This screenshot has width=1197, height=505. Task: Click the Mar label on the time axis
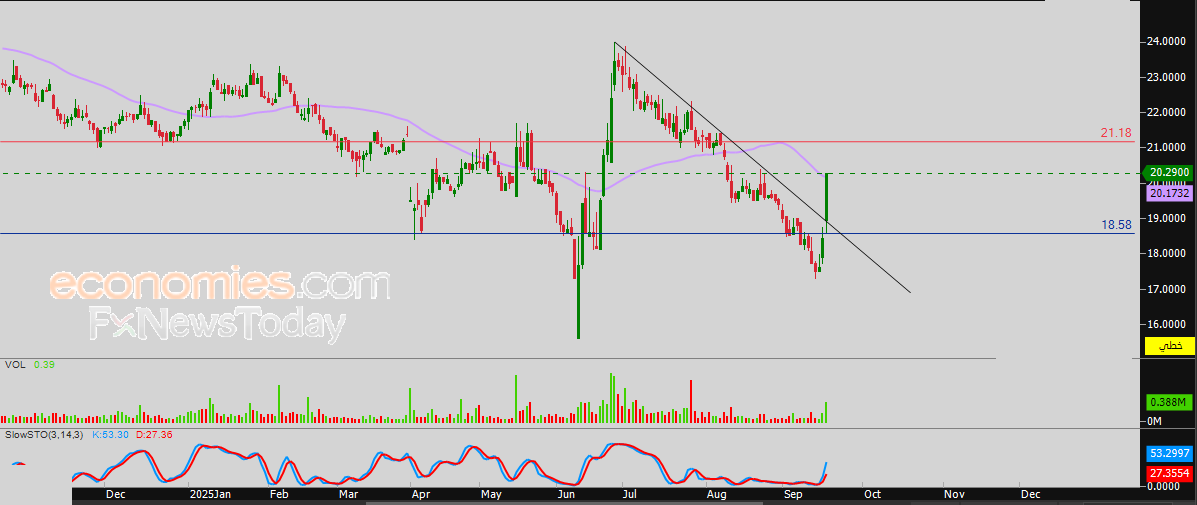pyautogui.click(x=346, y=494)
